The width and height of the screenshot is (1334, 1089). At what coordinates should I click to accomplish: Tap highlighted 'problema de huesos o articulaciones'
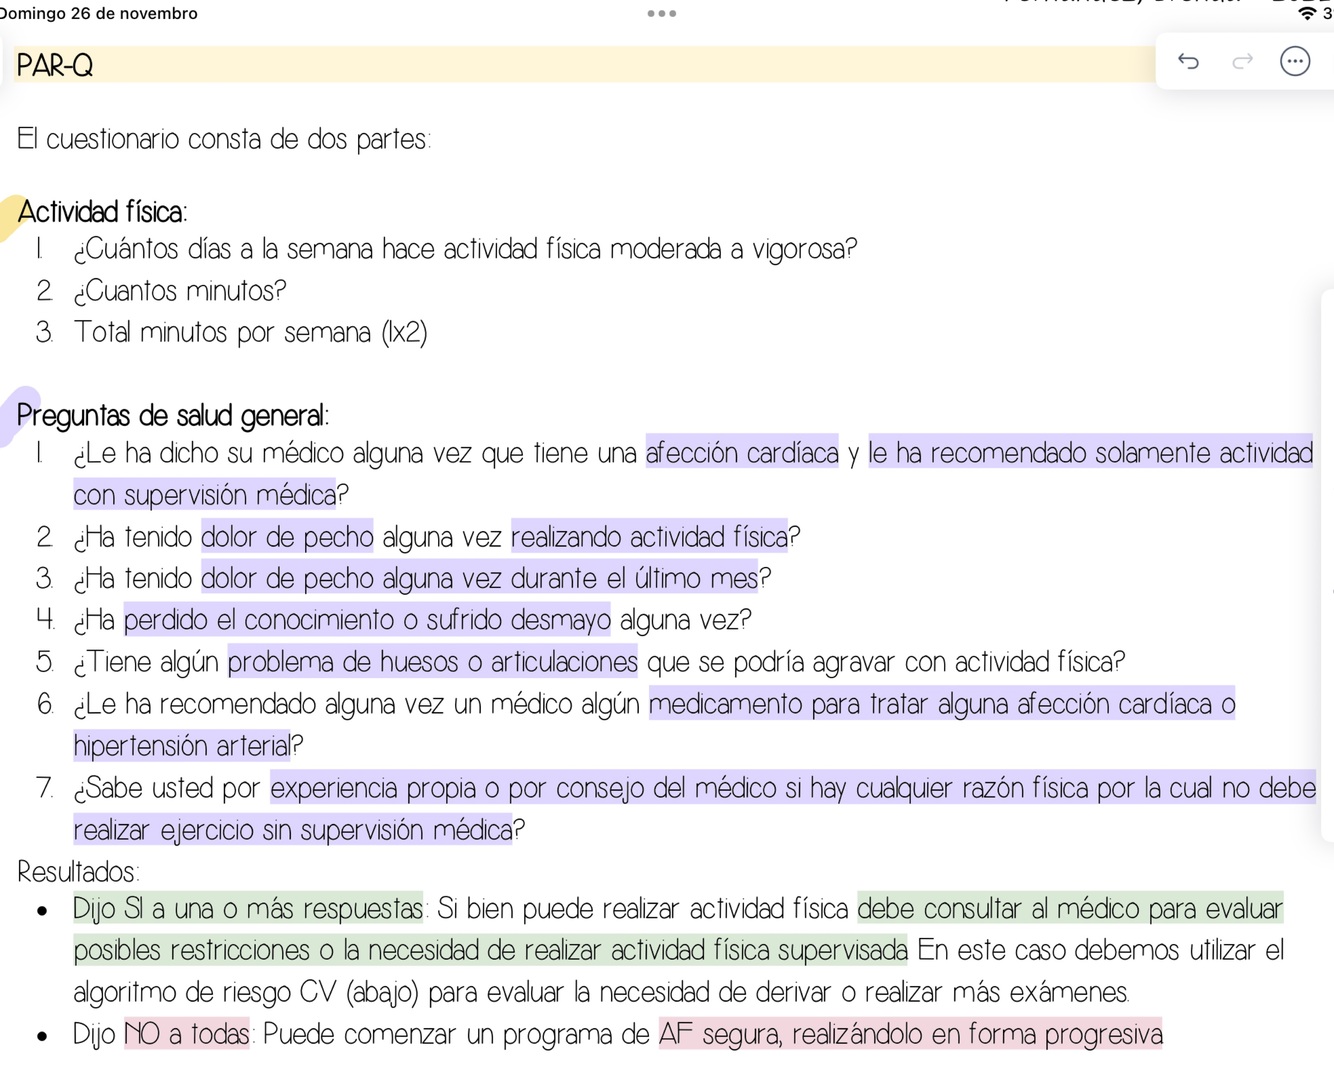coord(433,662)
